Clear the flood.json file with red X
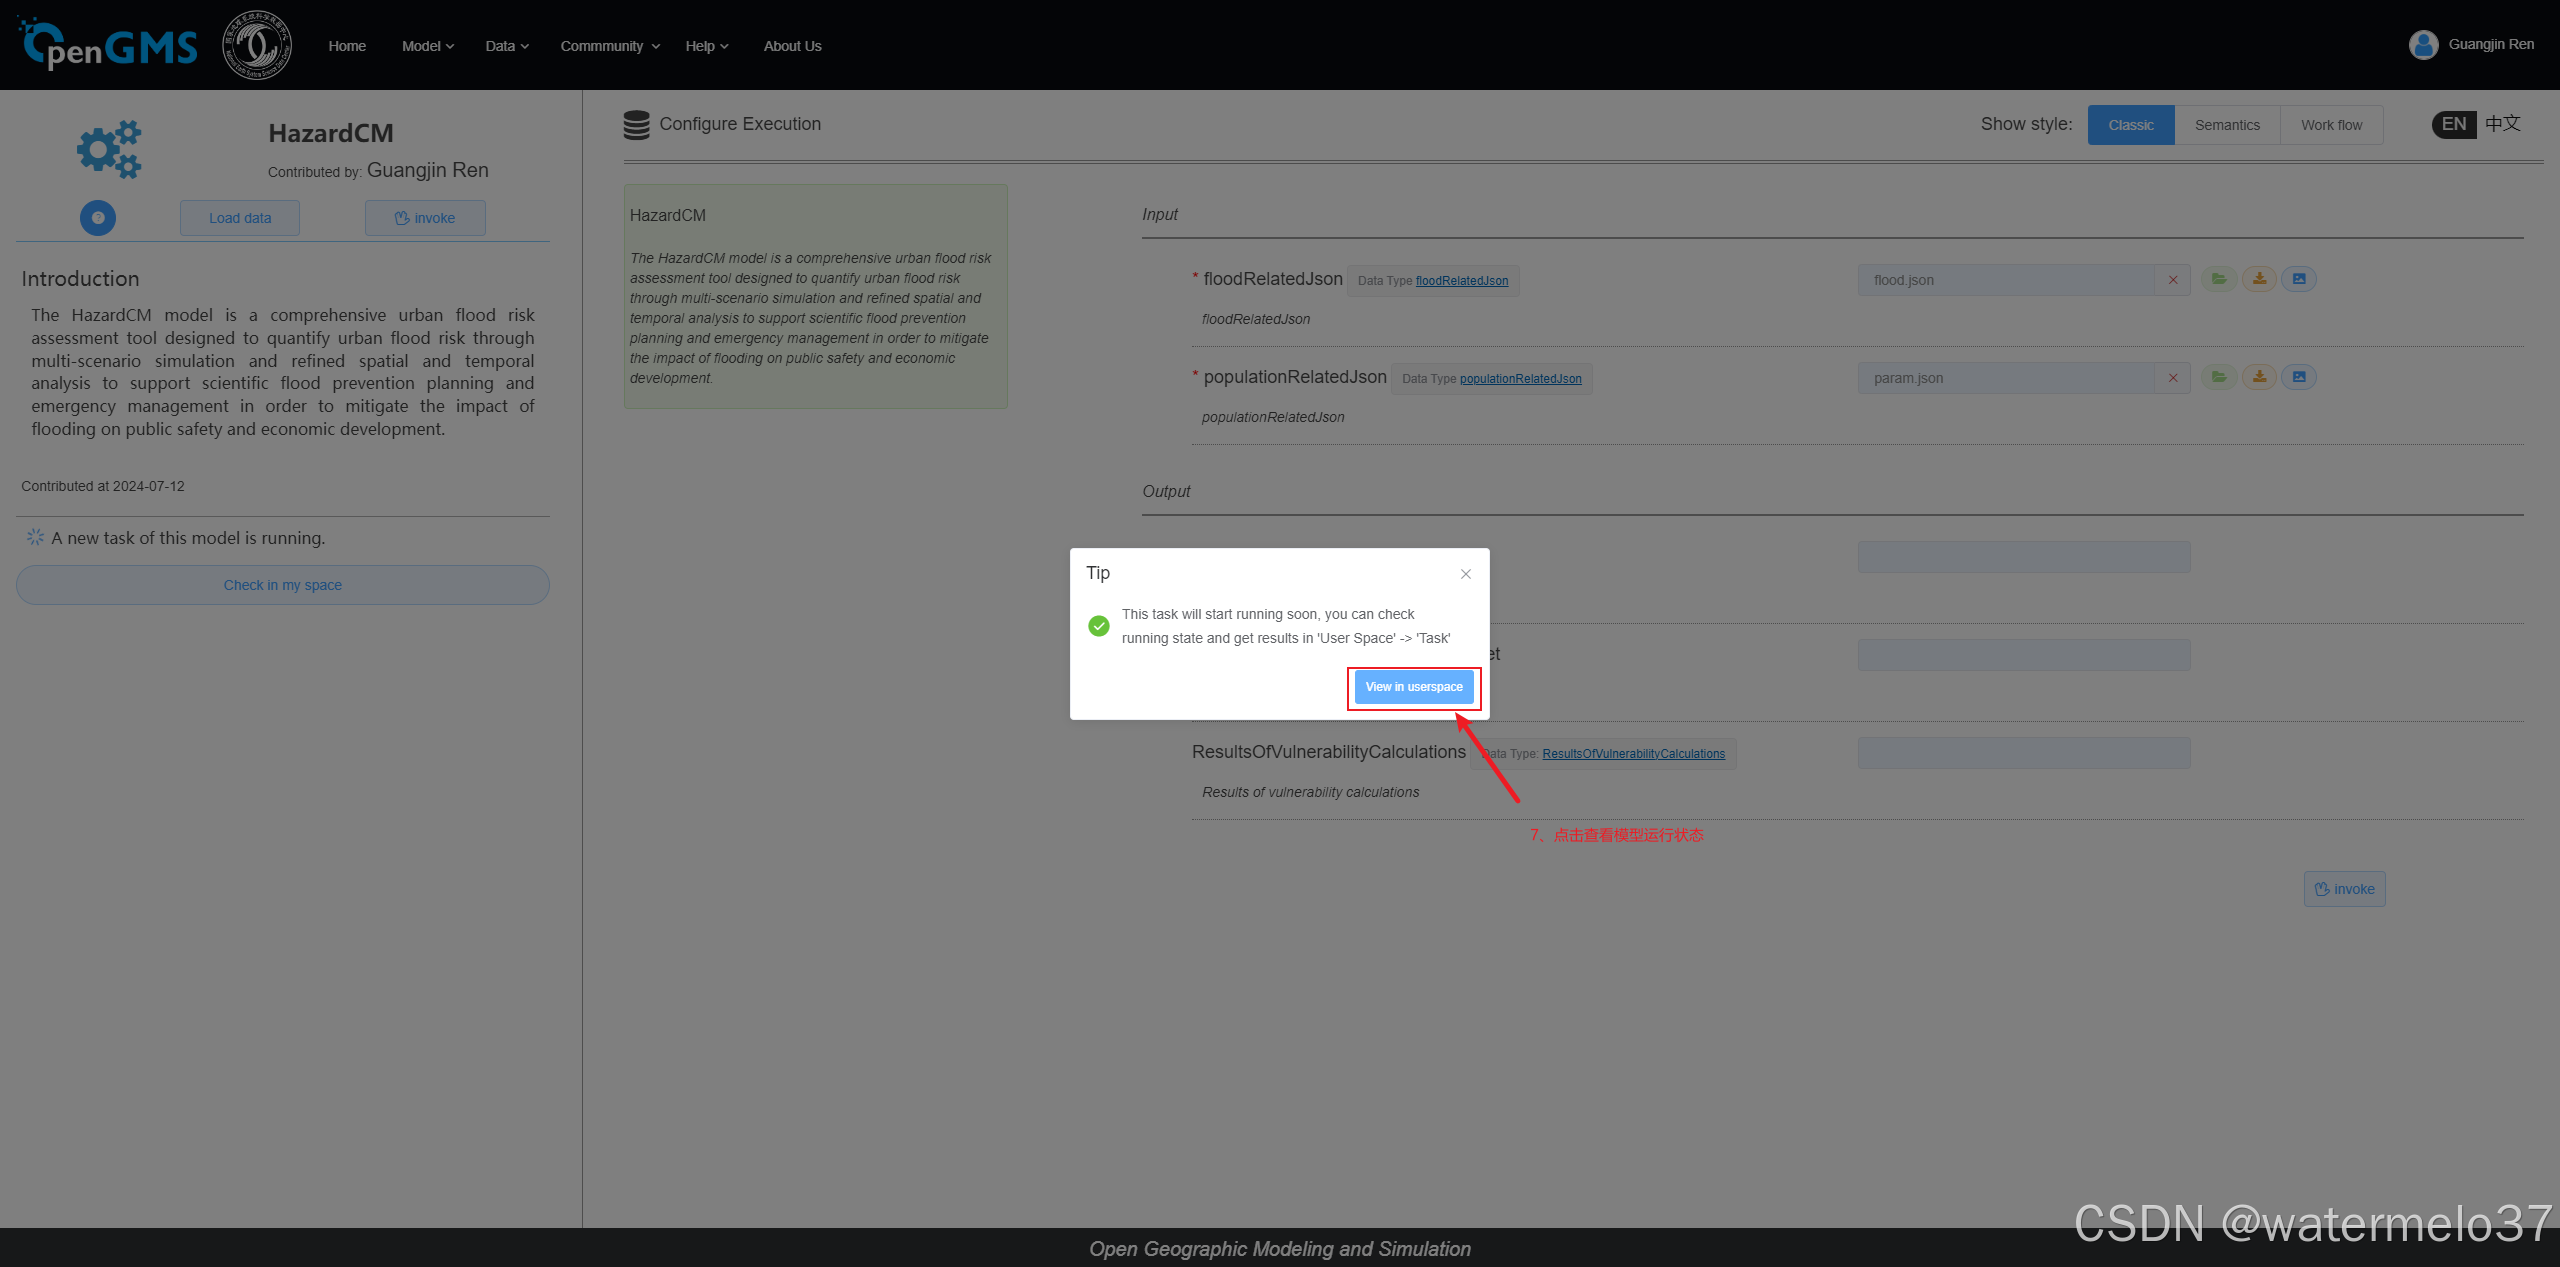 [x=2173, y=280]
